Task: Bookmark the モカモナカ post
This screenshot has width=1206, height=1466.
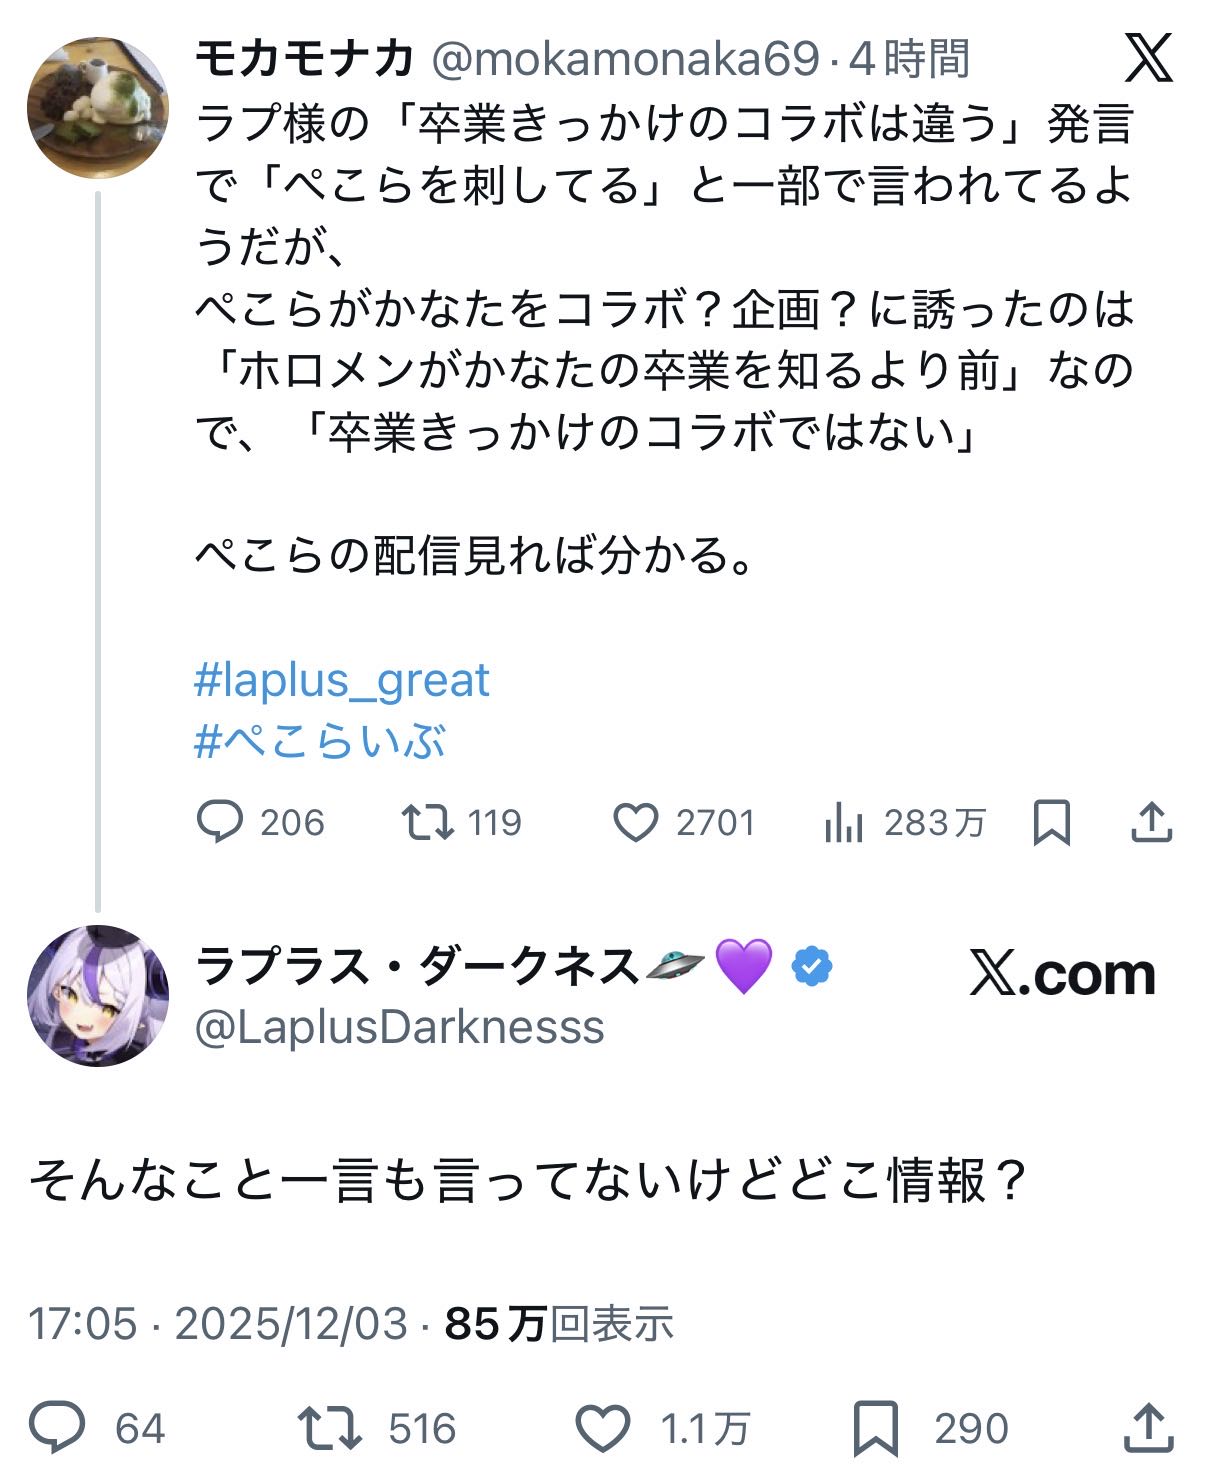Action: 1051,822
